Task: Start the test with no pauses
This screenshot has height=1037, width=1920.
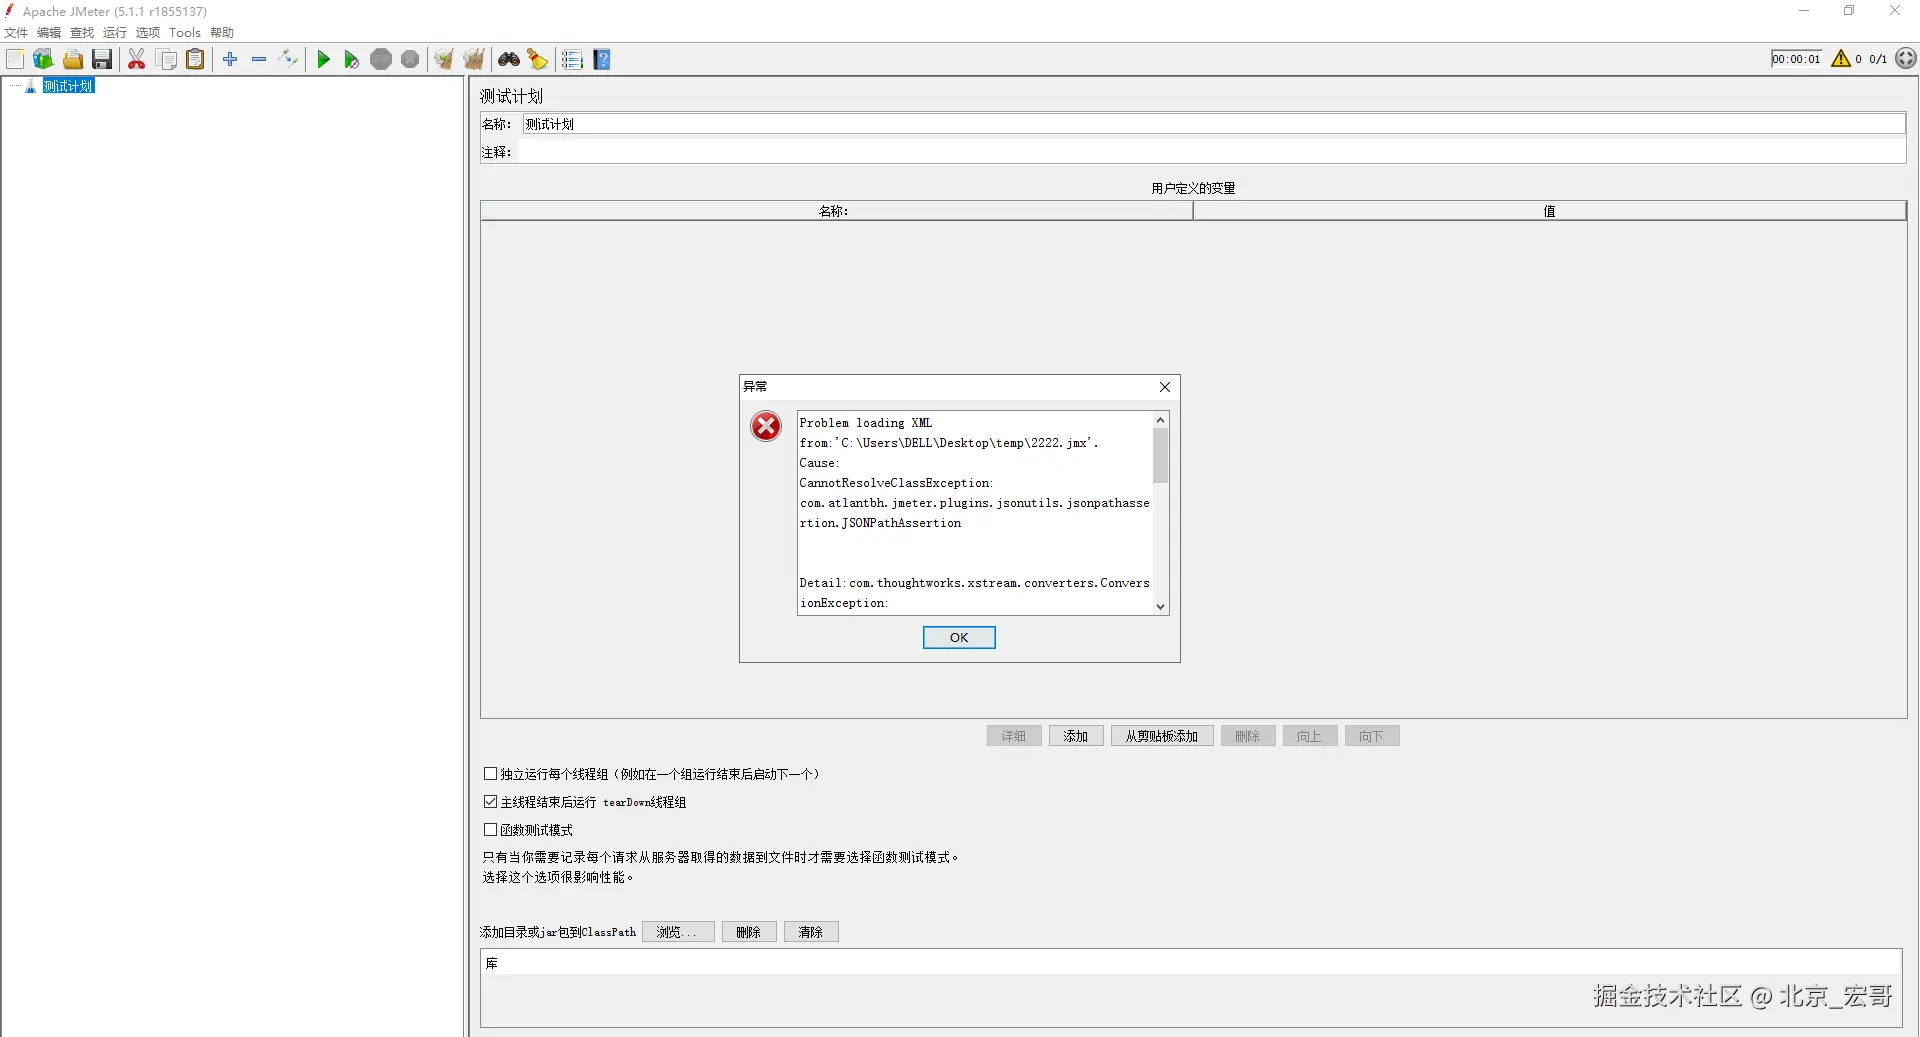Action: point(352,60)
